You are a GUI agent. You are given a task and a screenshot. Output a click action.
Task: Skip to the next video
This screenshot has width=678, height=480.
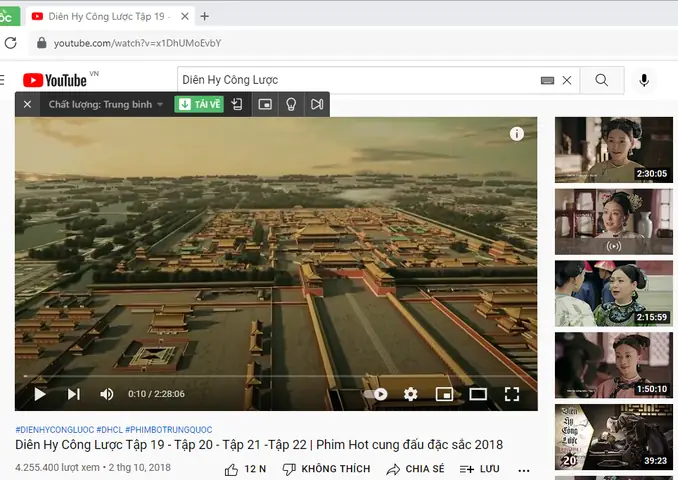[74, 394]
